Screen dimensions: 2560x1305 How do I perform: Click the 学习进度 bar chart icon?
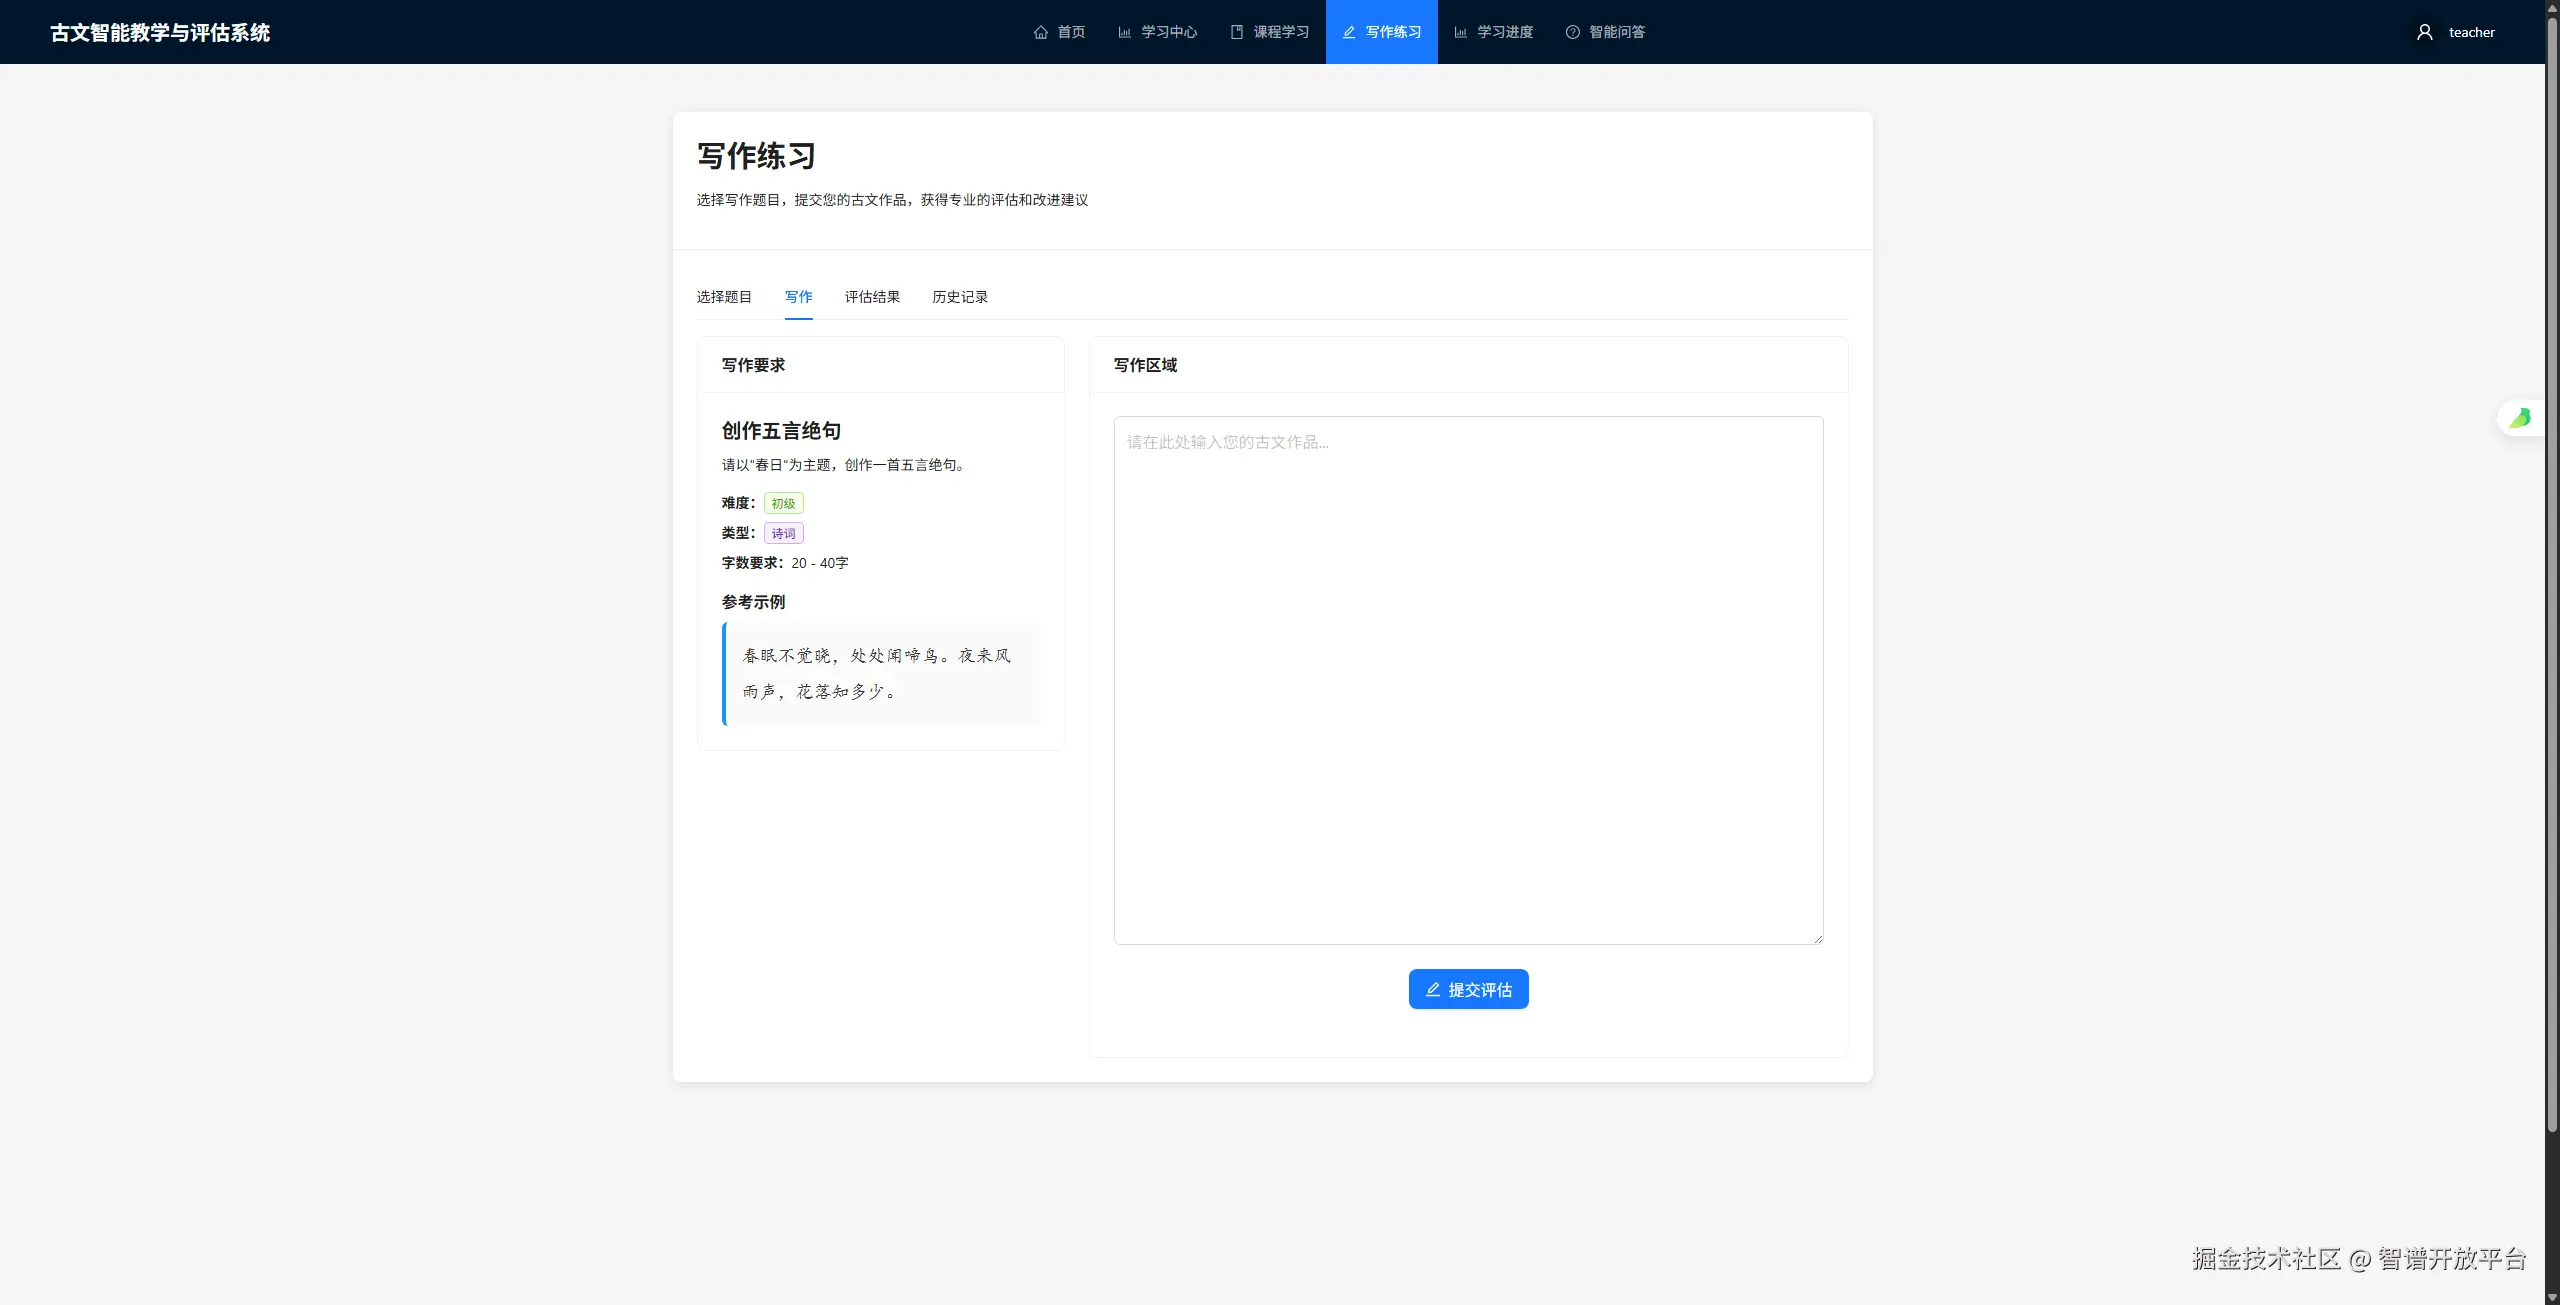pos(1460,32)
